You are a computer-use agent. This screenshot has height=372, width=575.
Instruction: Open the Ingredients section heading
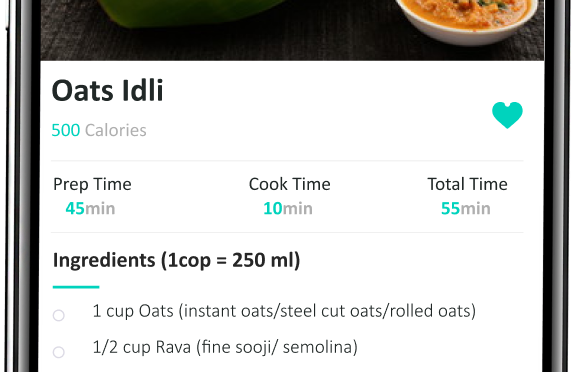[176, 260]
